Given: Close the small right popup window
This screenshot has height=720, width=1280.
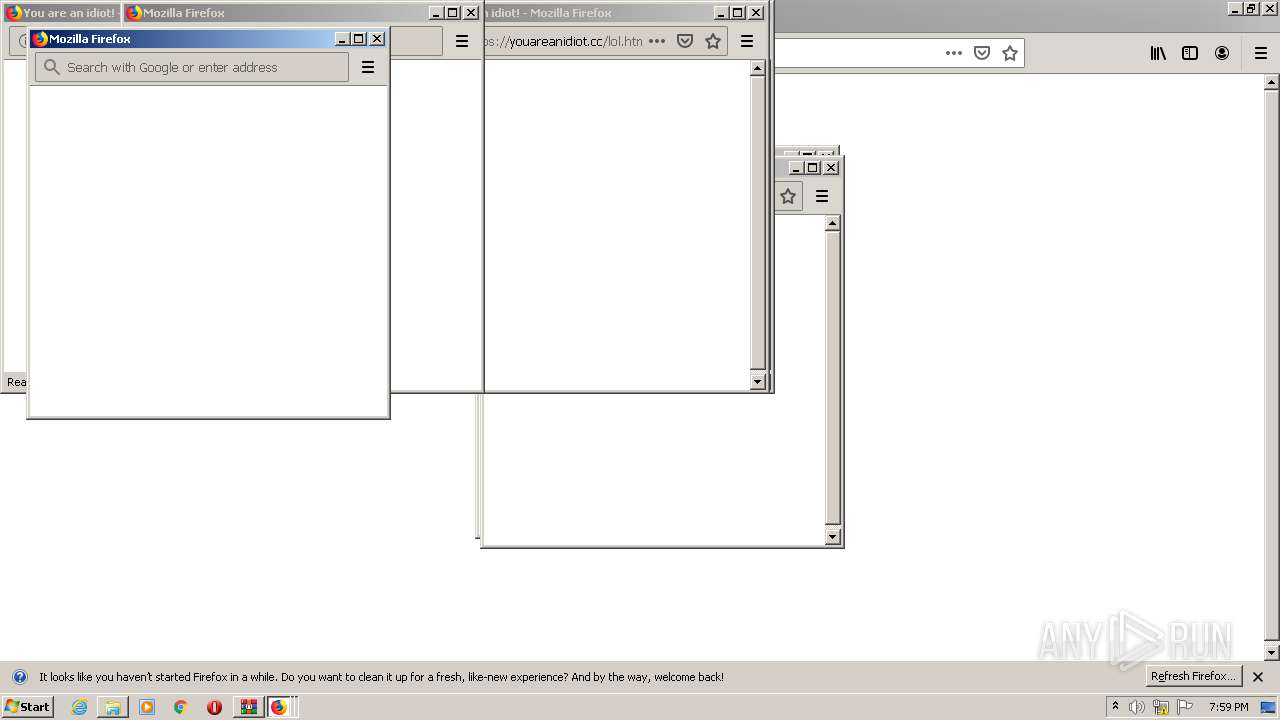Looking at the screenshot, I should coord(831,168).
